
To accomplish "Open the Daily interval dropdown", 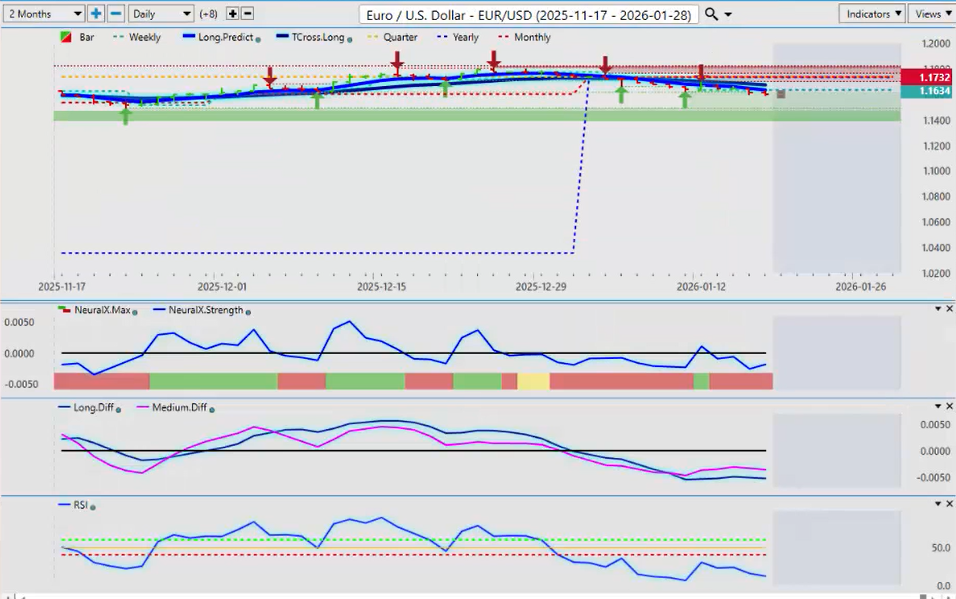I will click(x=160, y=14).
